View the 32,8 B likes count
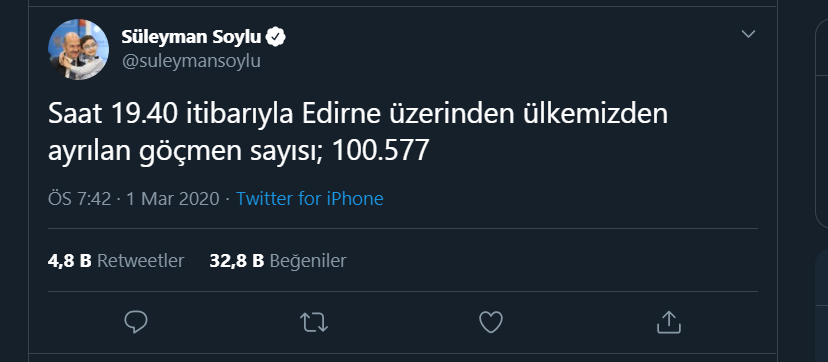The image size is (828, 362). (237, 261)
